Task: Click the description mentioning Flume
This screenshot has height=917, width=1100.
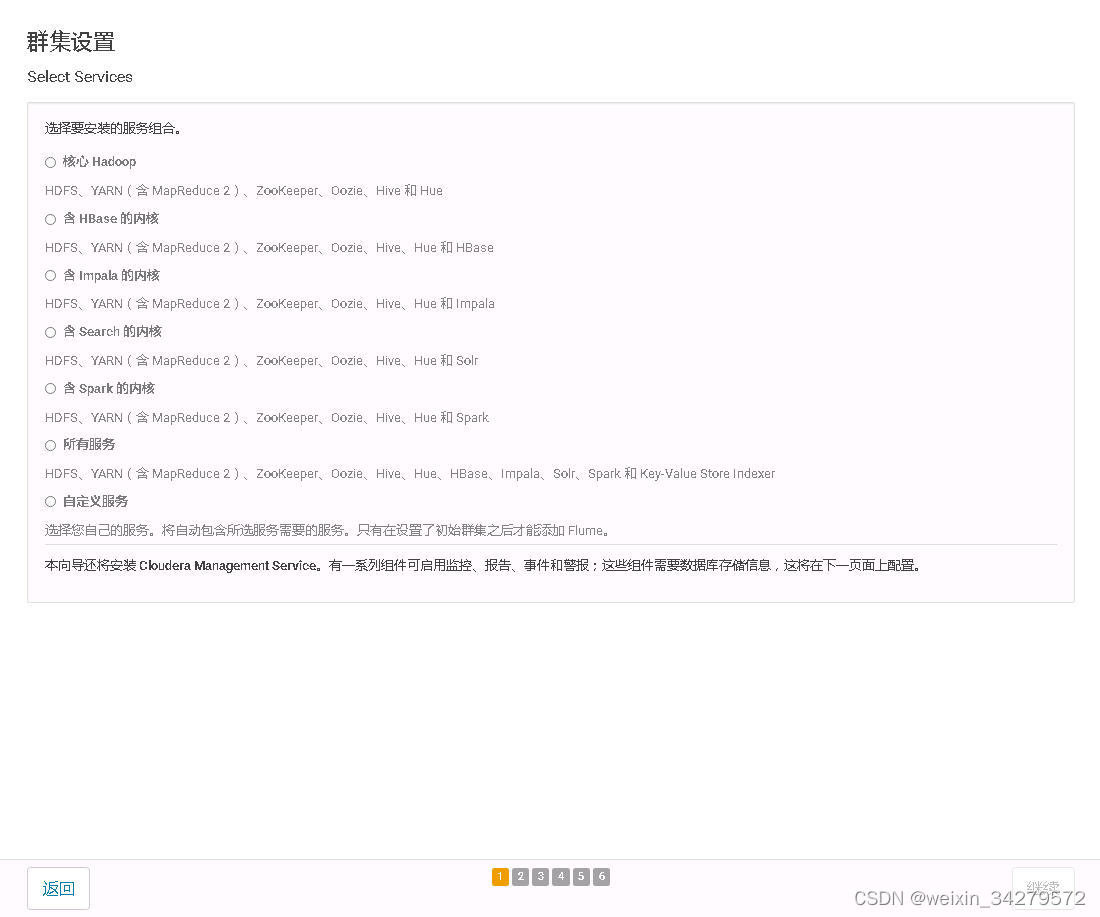Action: 328,530
